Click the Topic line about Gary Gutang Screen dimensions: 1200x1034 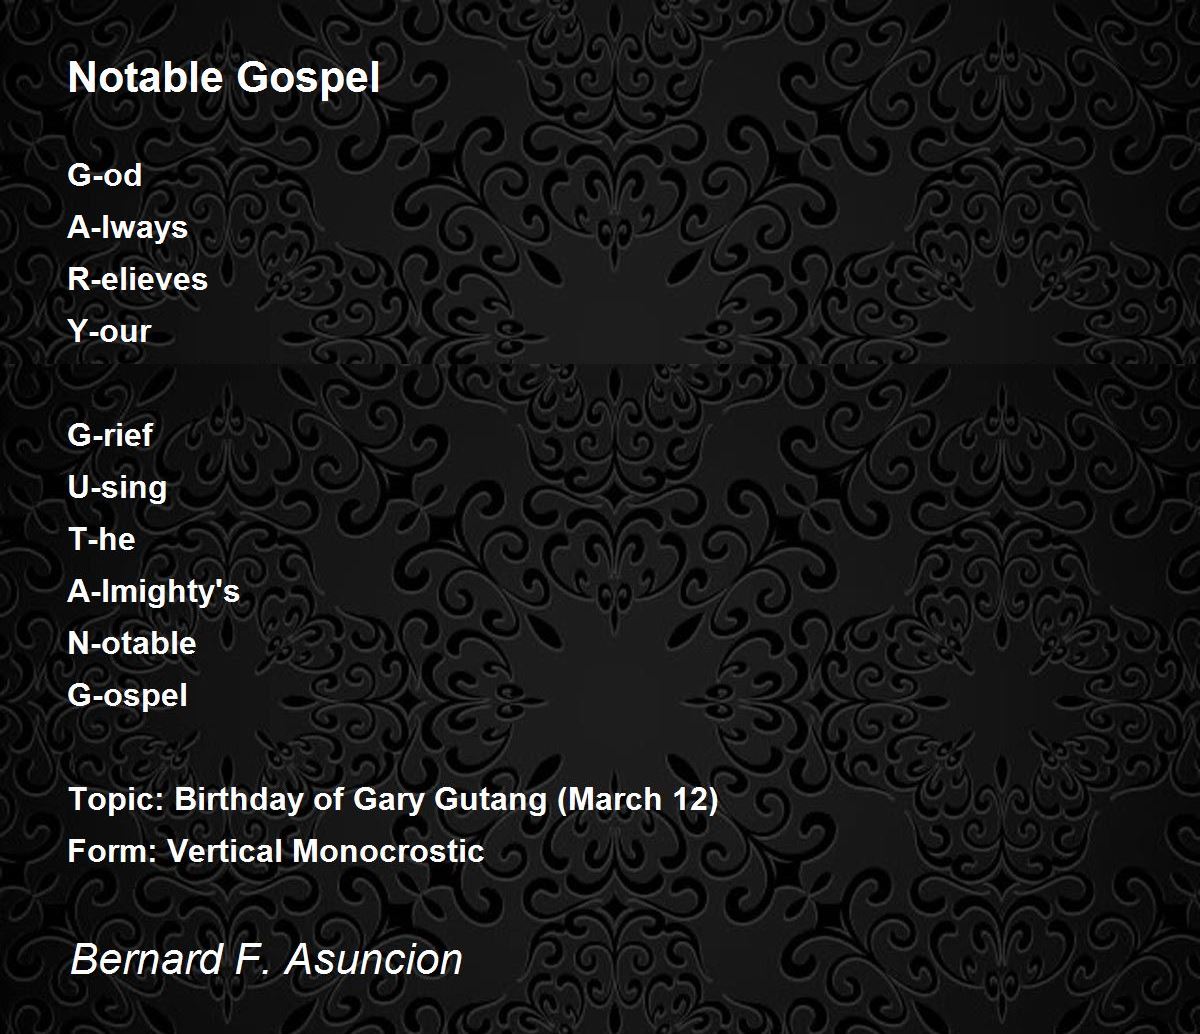tap(393, 800)
